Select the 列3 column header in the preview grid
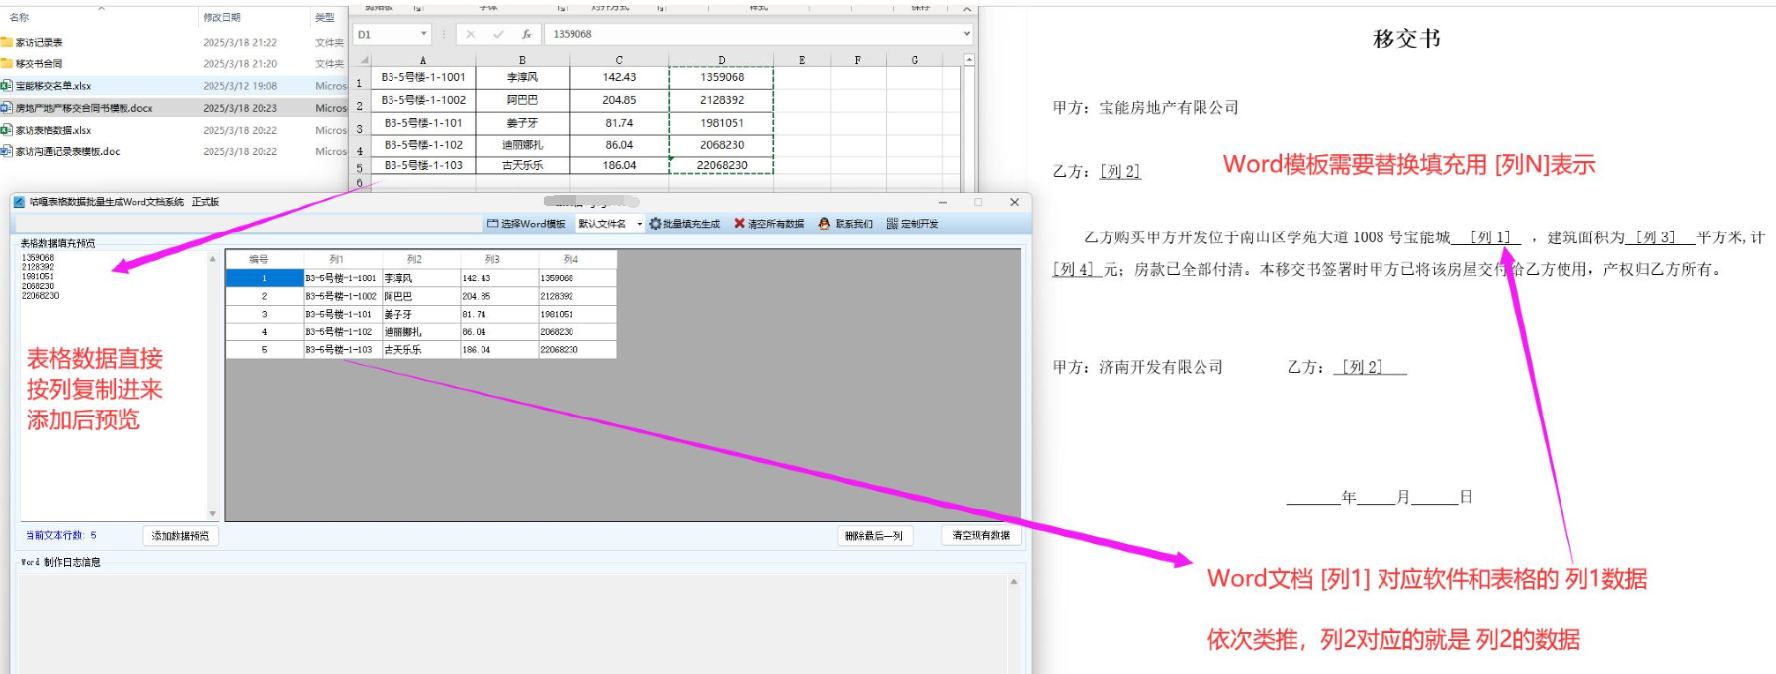The width and height of the screenshot is (1776, 674). 499,259
